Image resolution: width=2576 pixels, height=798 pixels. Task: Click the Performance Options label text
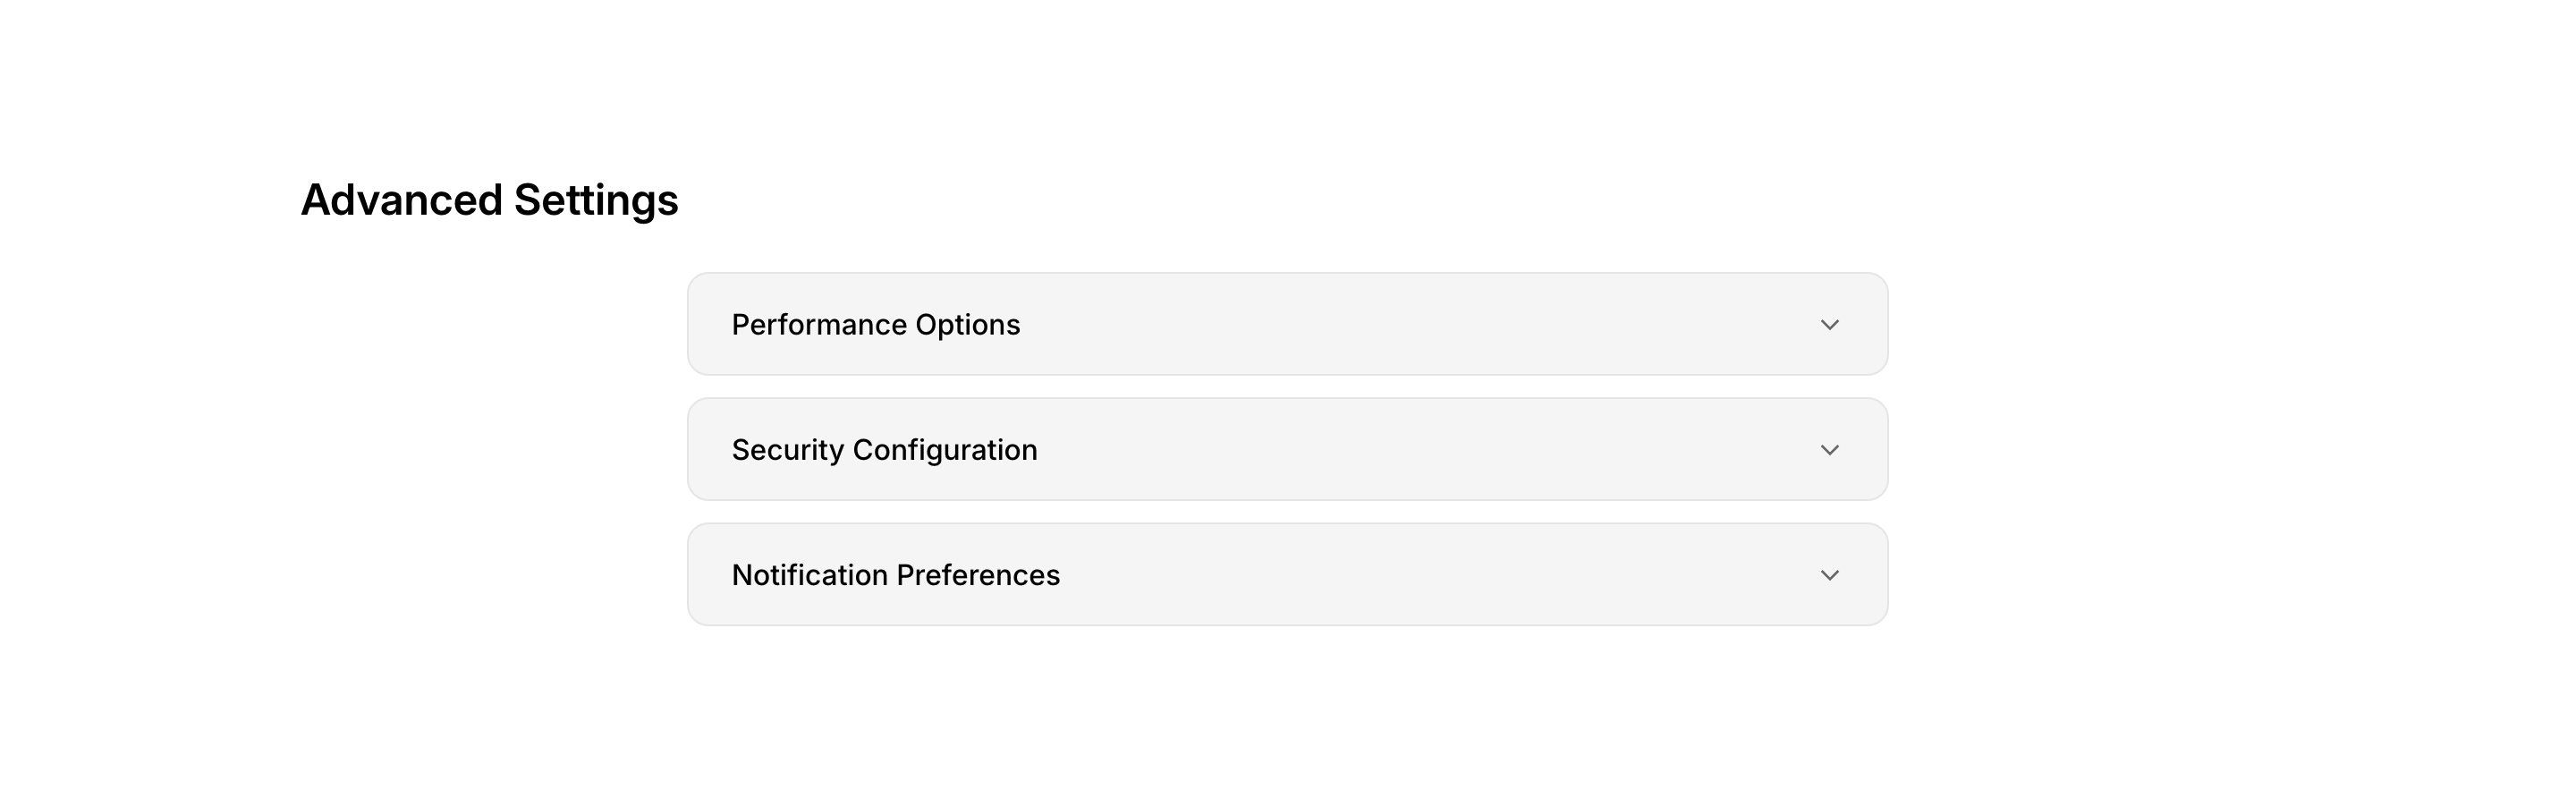875,325
